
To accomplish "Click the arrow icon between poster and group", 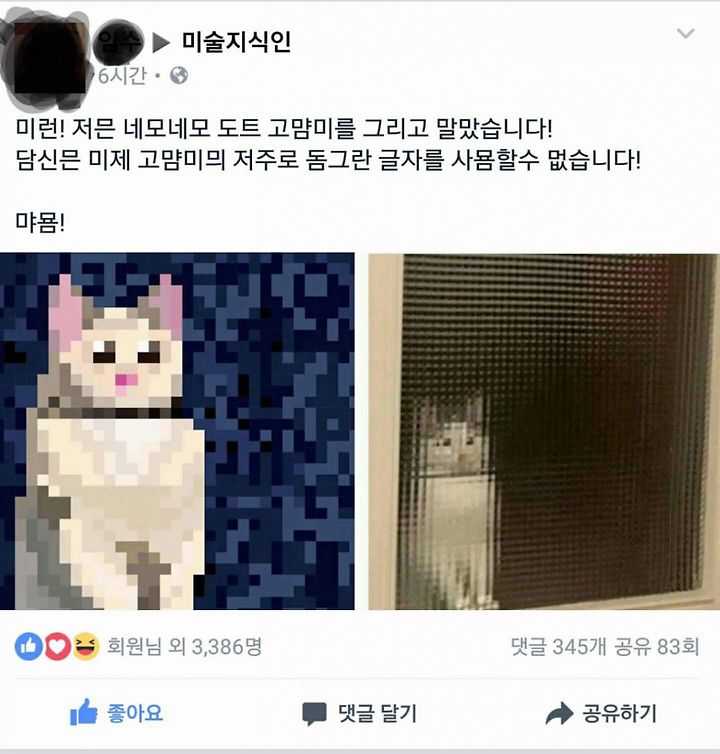I will [161, 42].
